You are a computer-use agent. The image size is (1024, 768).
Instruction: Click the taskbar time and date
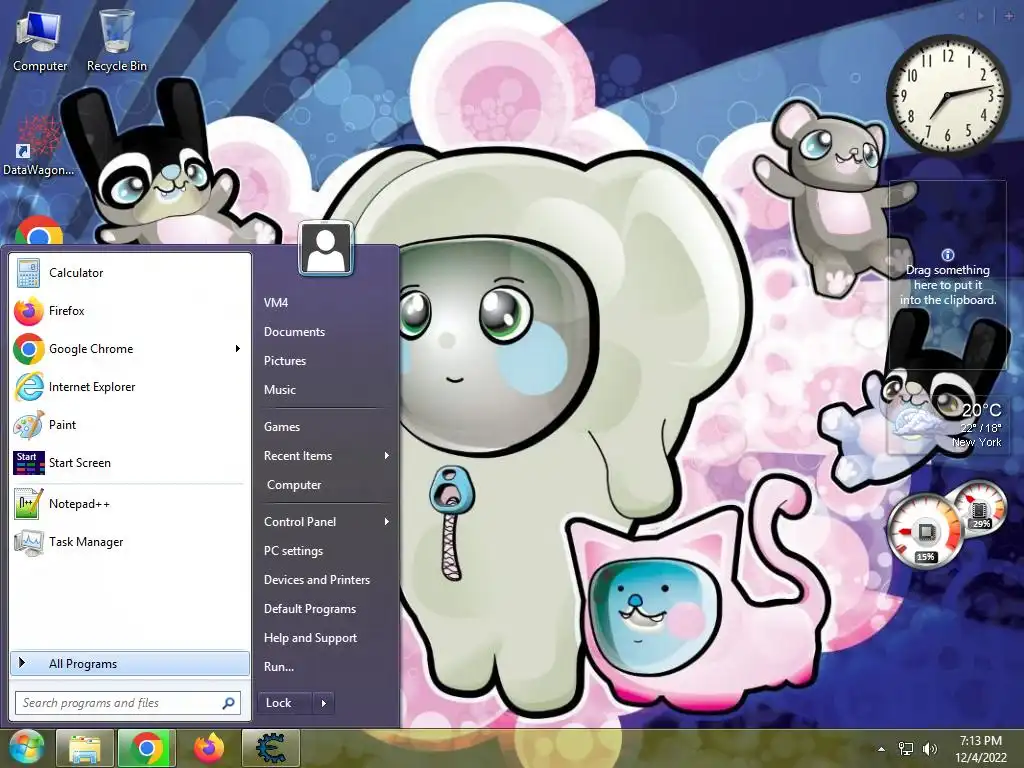[x=980, y=749]
